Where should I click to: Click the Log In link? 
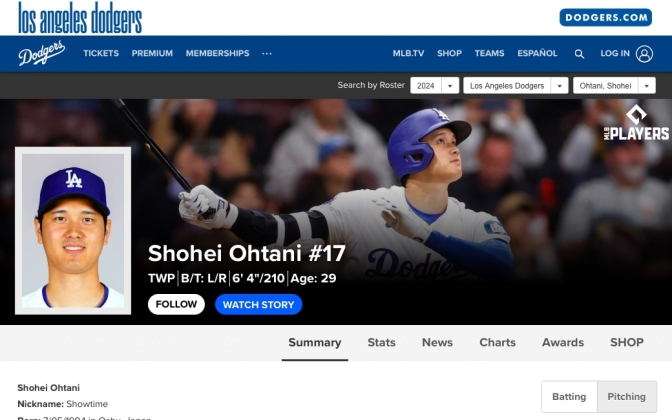click(615, 53)
